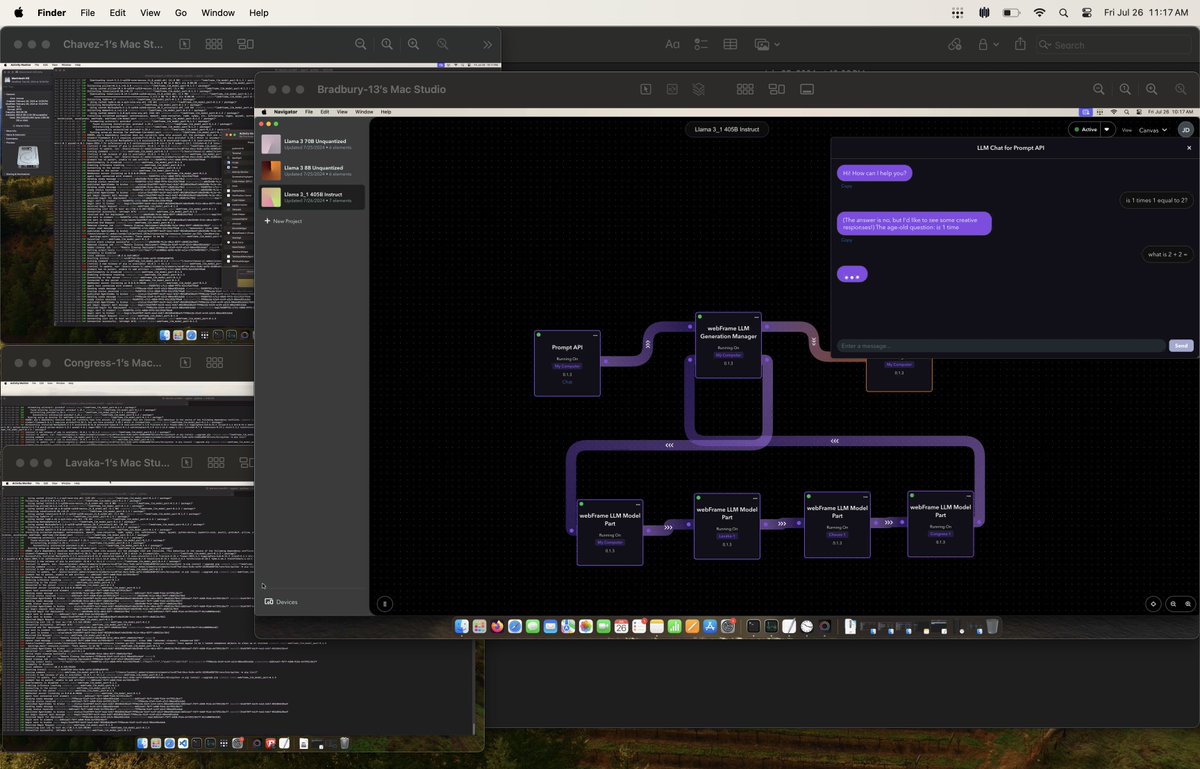Select the Prompt API node
This screenshot has width=1200, height=769.
567,363
